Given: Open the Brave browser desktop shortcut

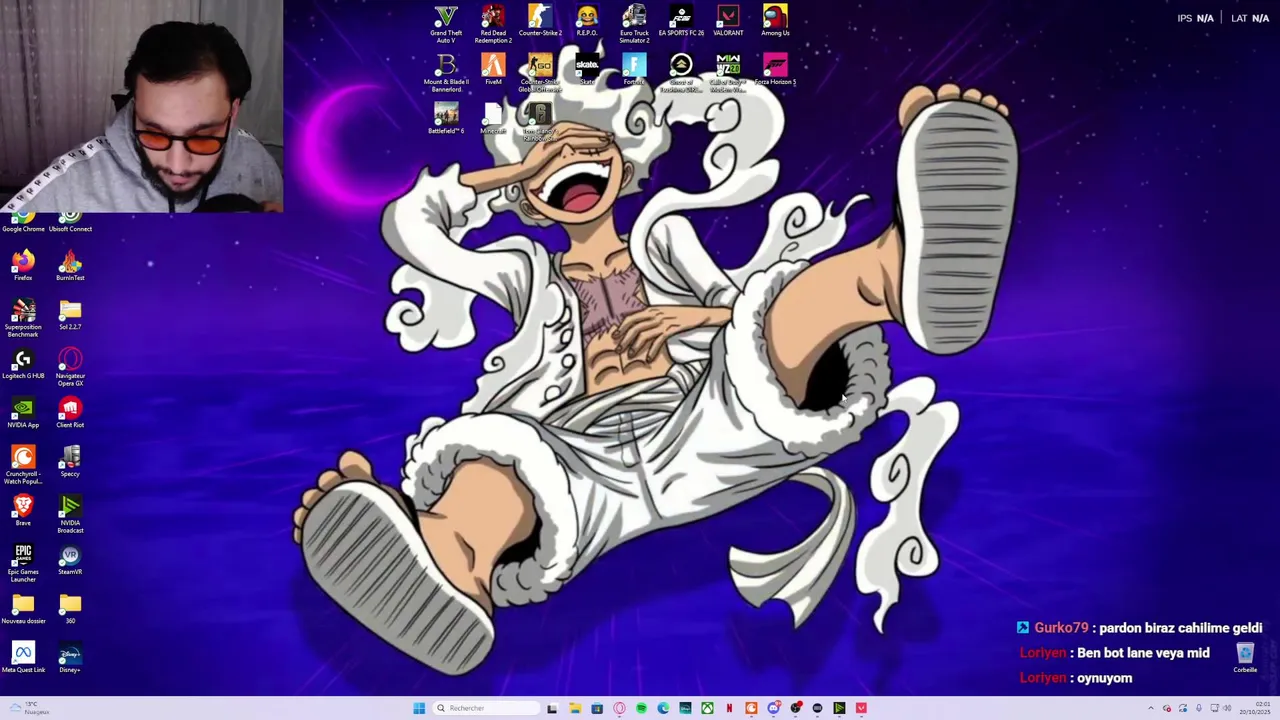Looking at the screenshot, I should pos(23,511).
